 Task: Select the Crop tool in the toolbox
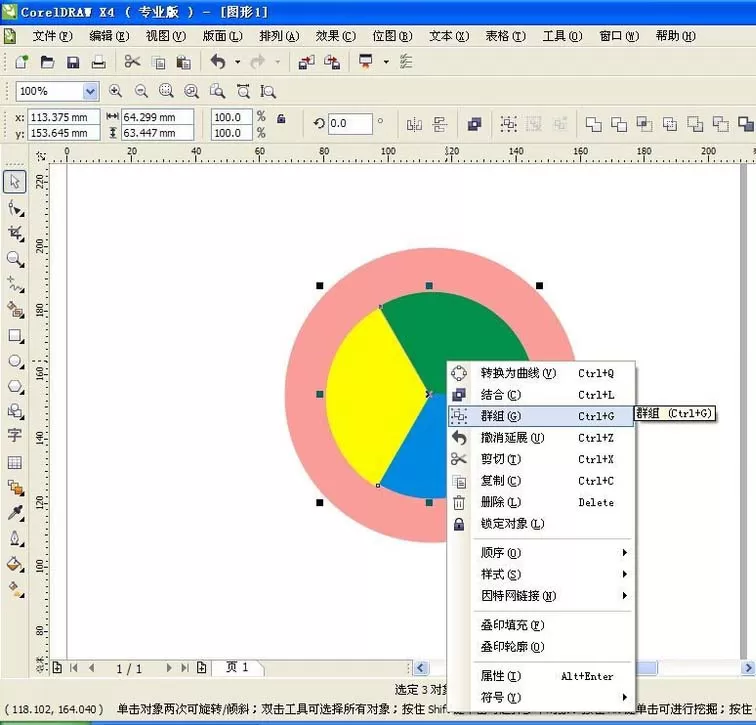[x=15, y=234]
